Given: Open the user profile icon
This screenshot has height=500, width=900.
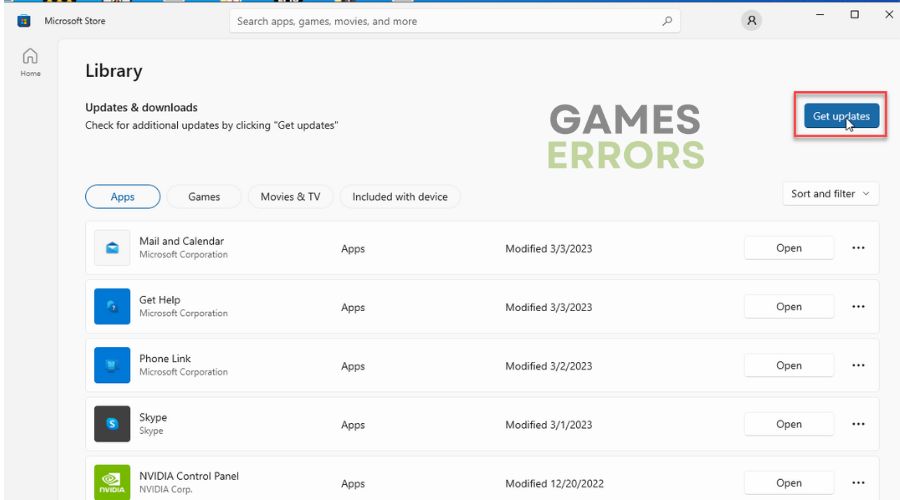Looking at the screenshot, I should (x=751, y=21).
